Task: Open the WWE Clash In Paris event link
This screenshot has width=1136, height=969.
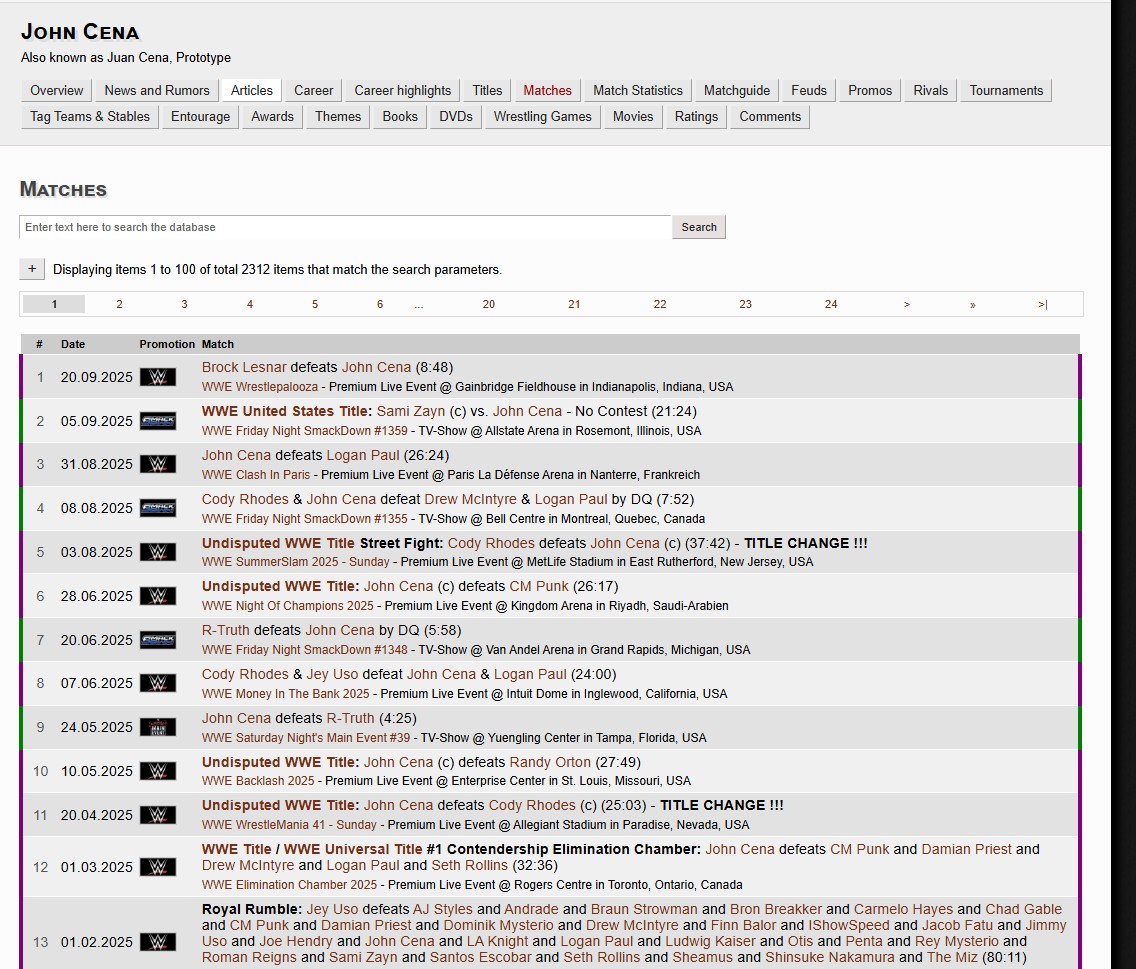Action: coord(256,475)
